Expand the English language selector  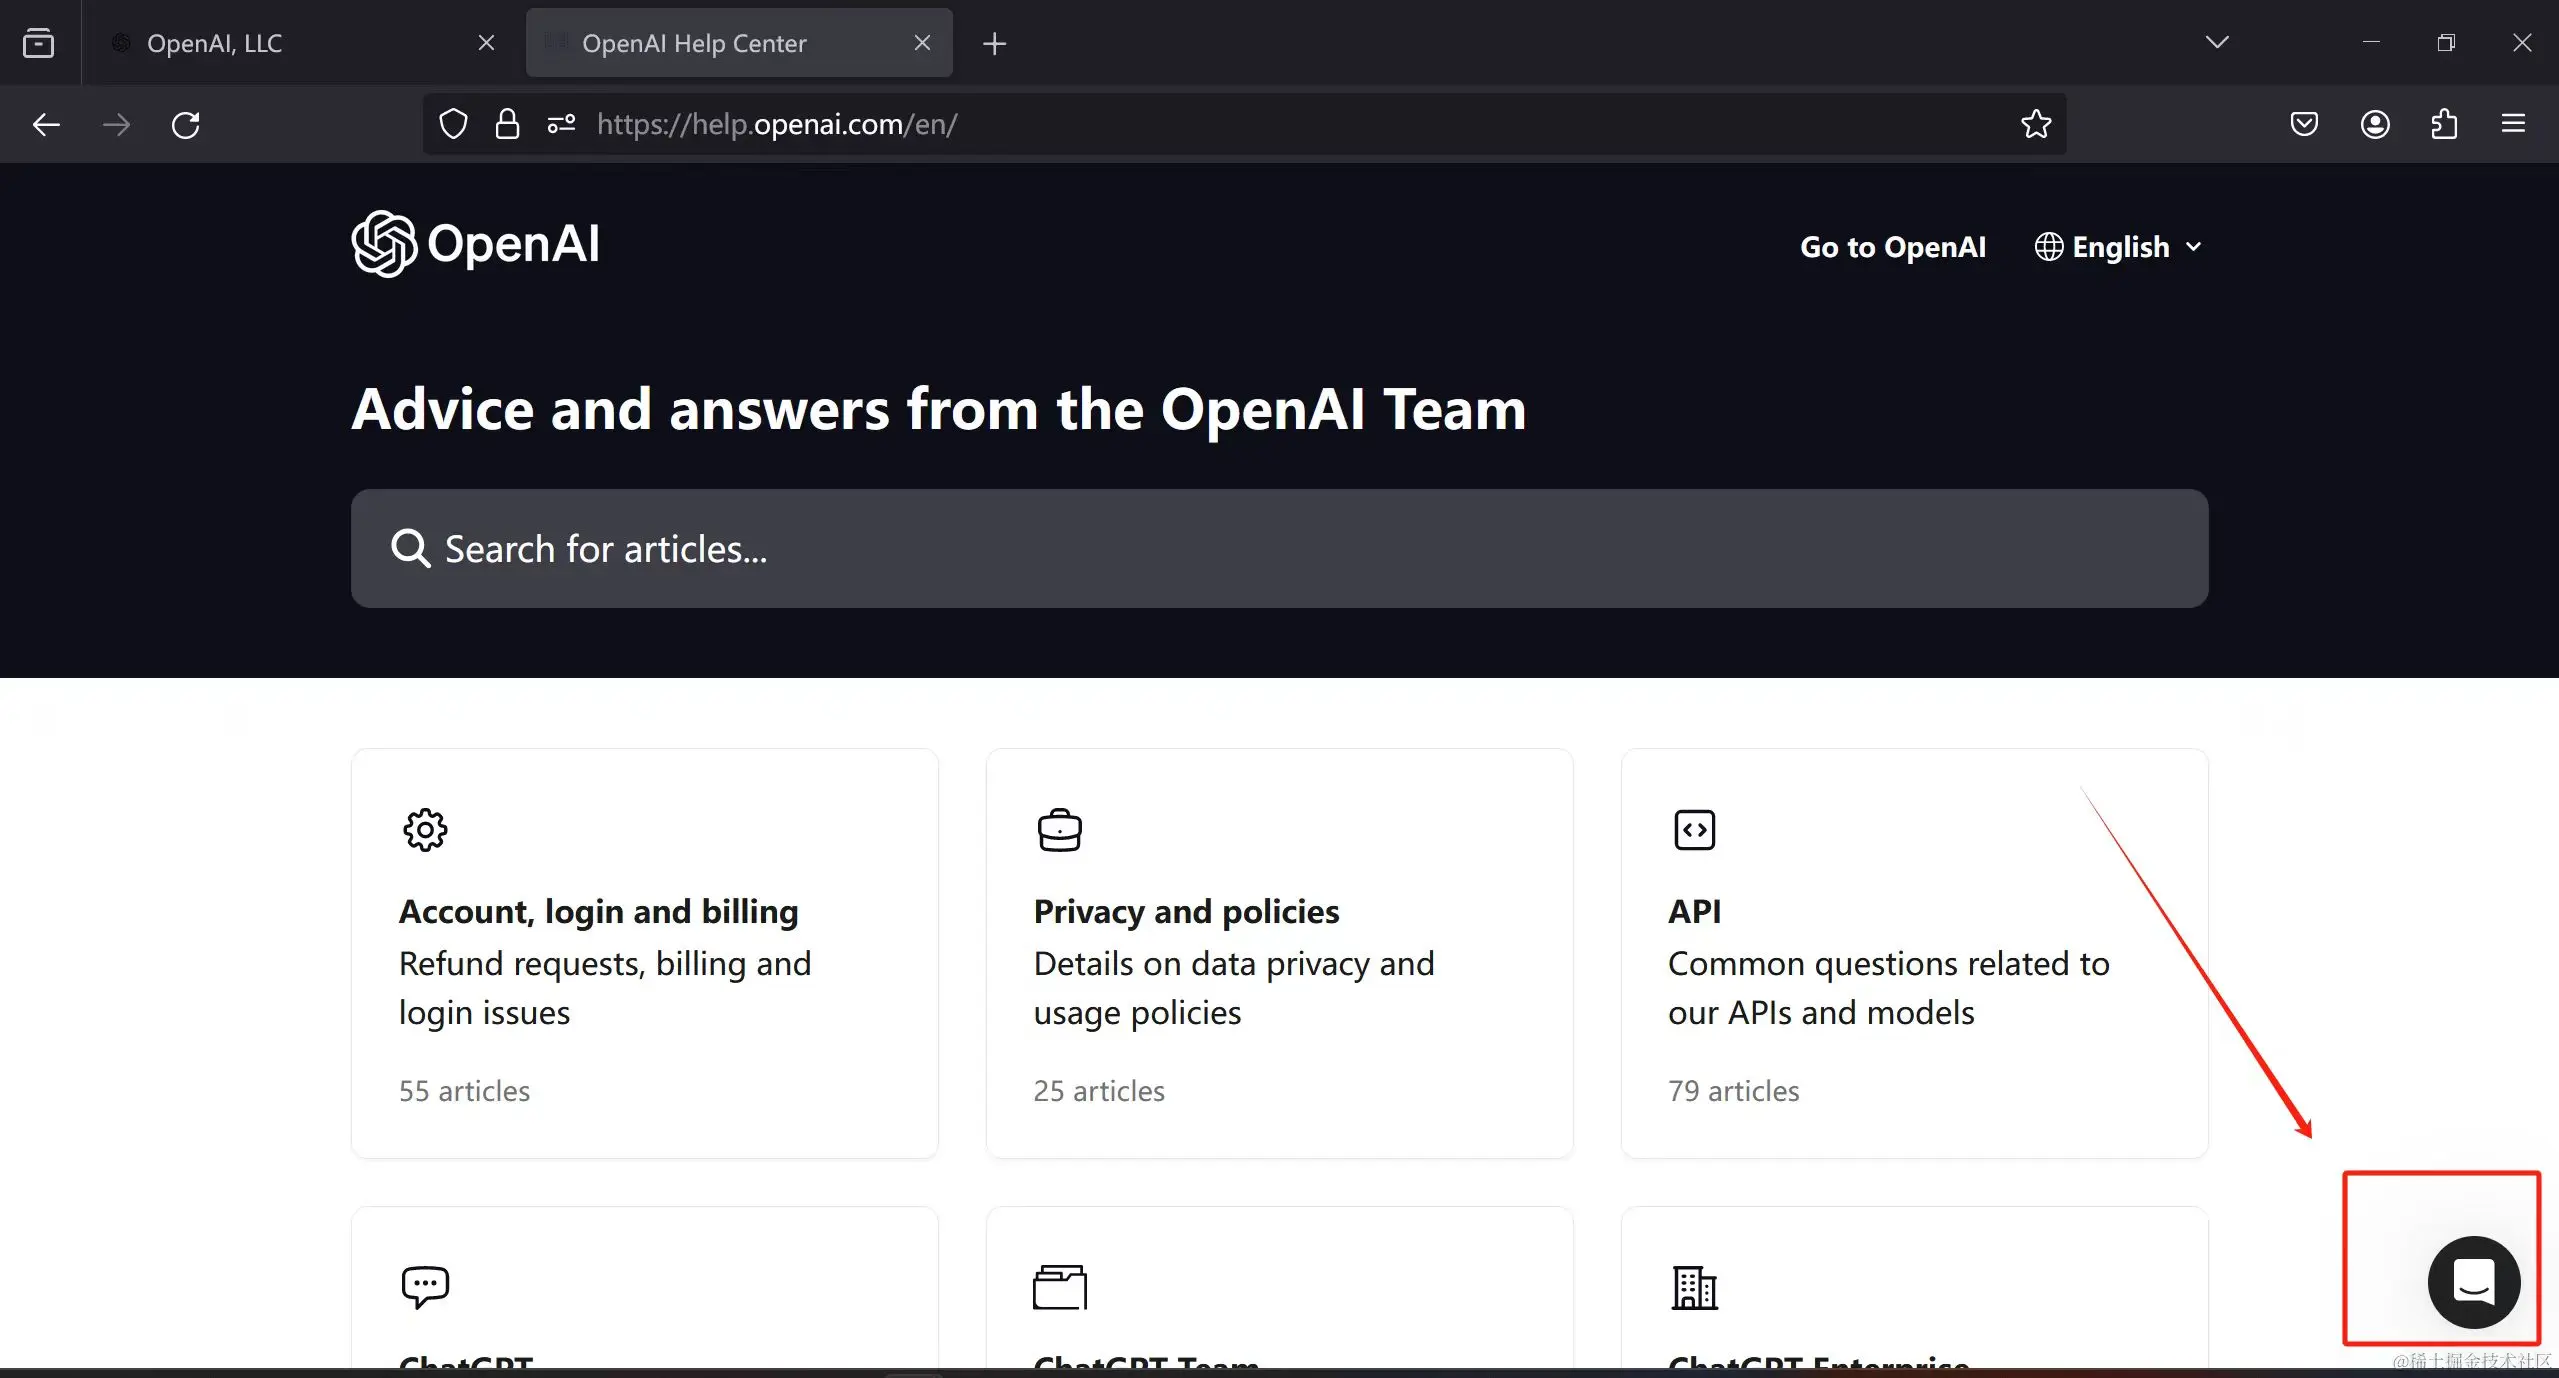2118,247
